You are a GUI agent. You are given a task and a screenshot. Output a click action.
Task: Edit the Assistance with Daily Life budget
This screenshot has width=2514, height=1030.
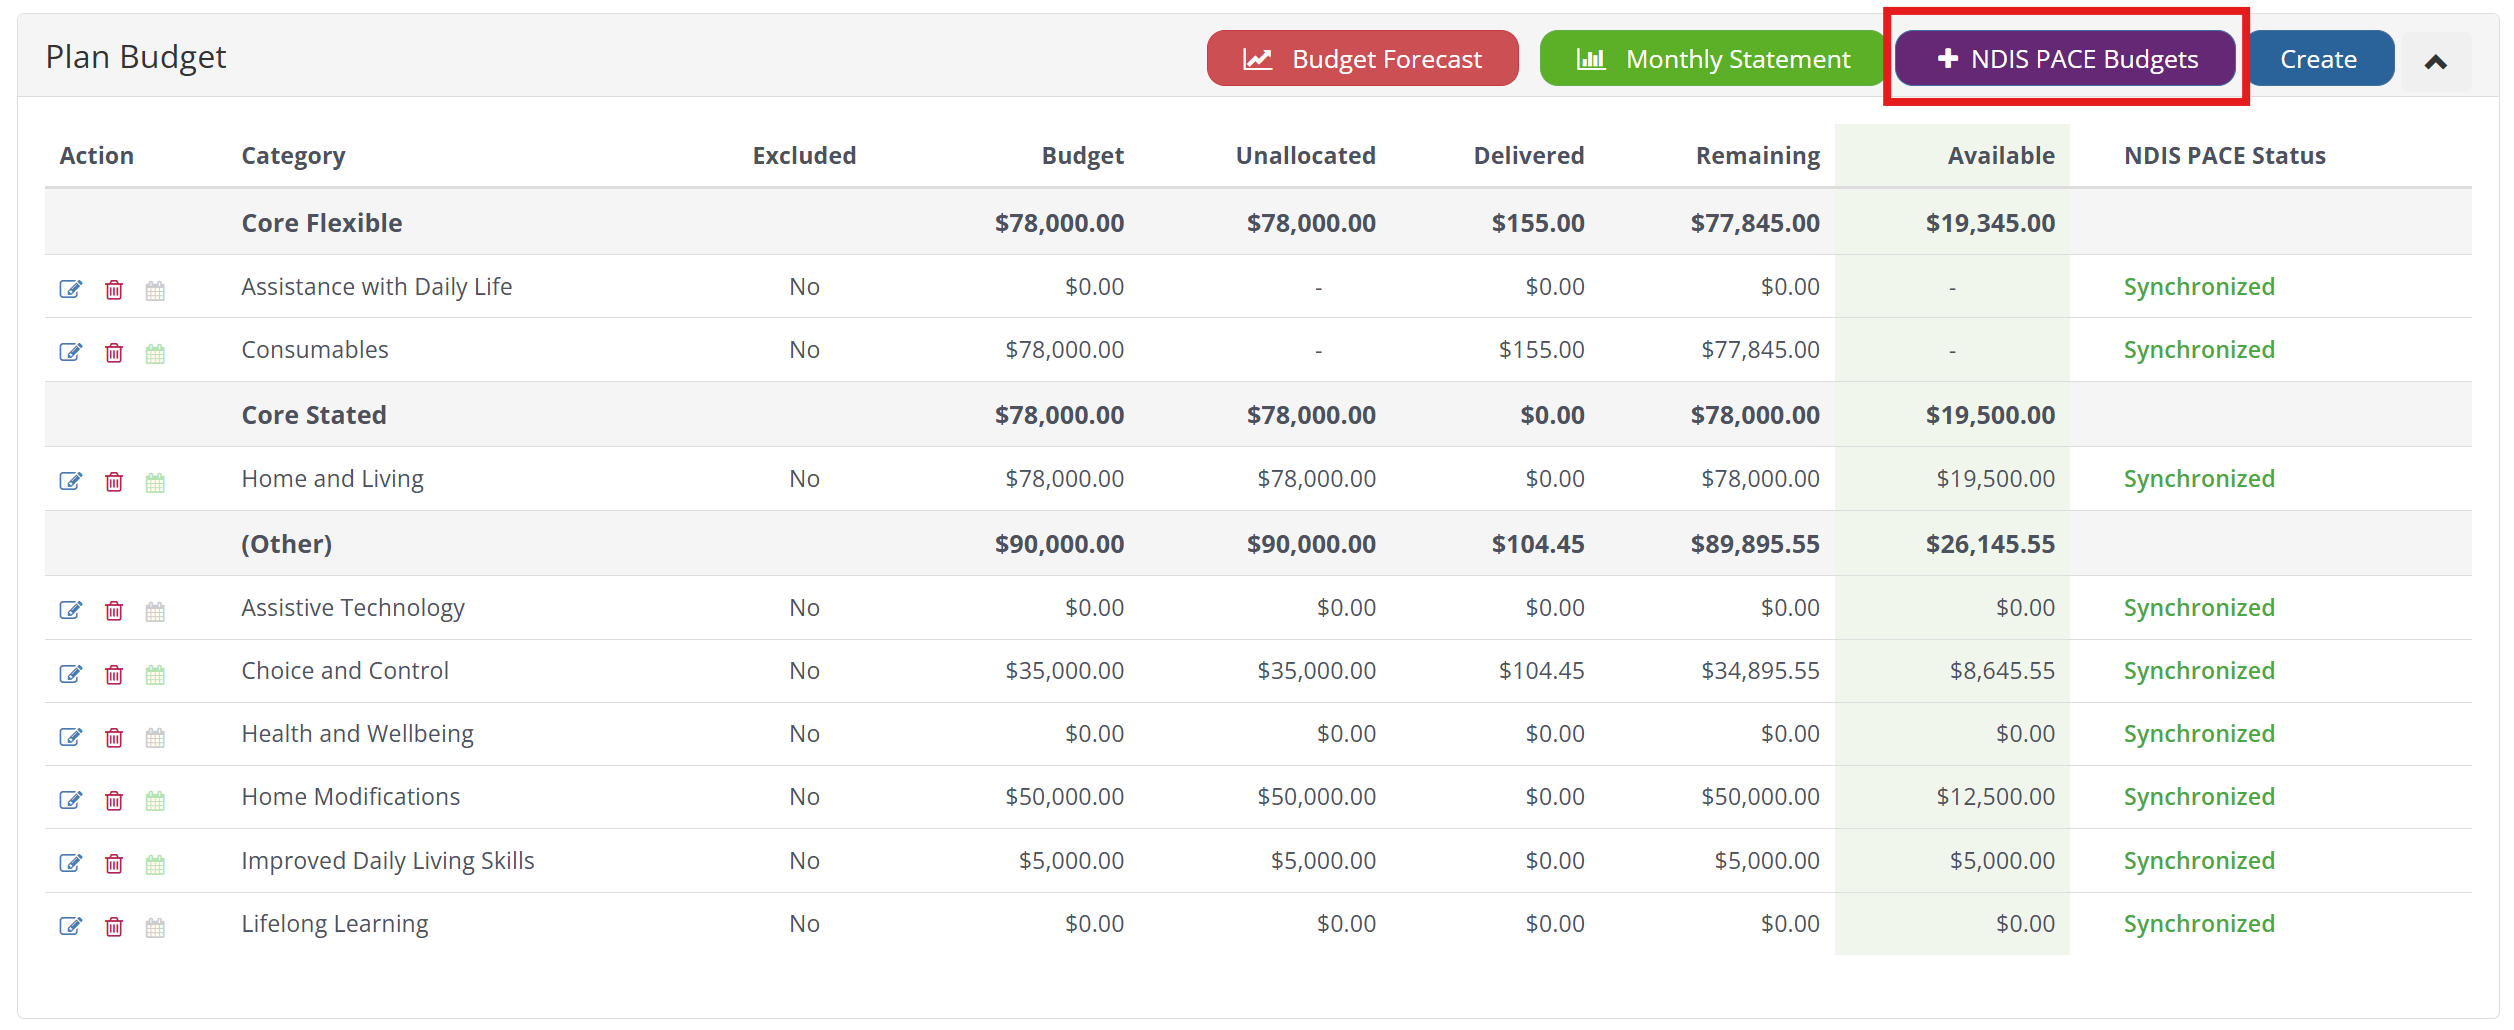point(70,290)
